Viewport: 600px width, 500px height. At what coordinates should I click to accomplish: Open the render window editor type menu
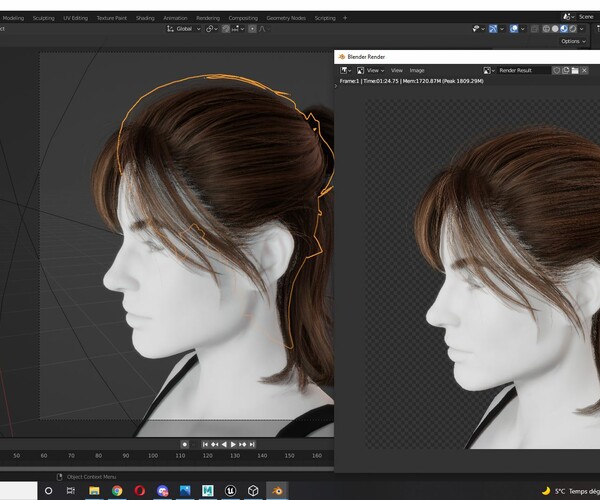coord(346,70)
